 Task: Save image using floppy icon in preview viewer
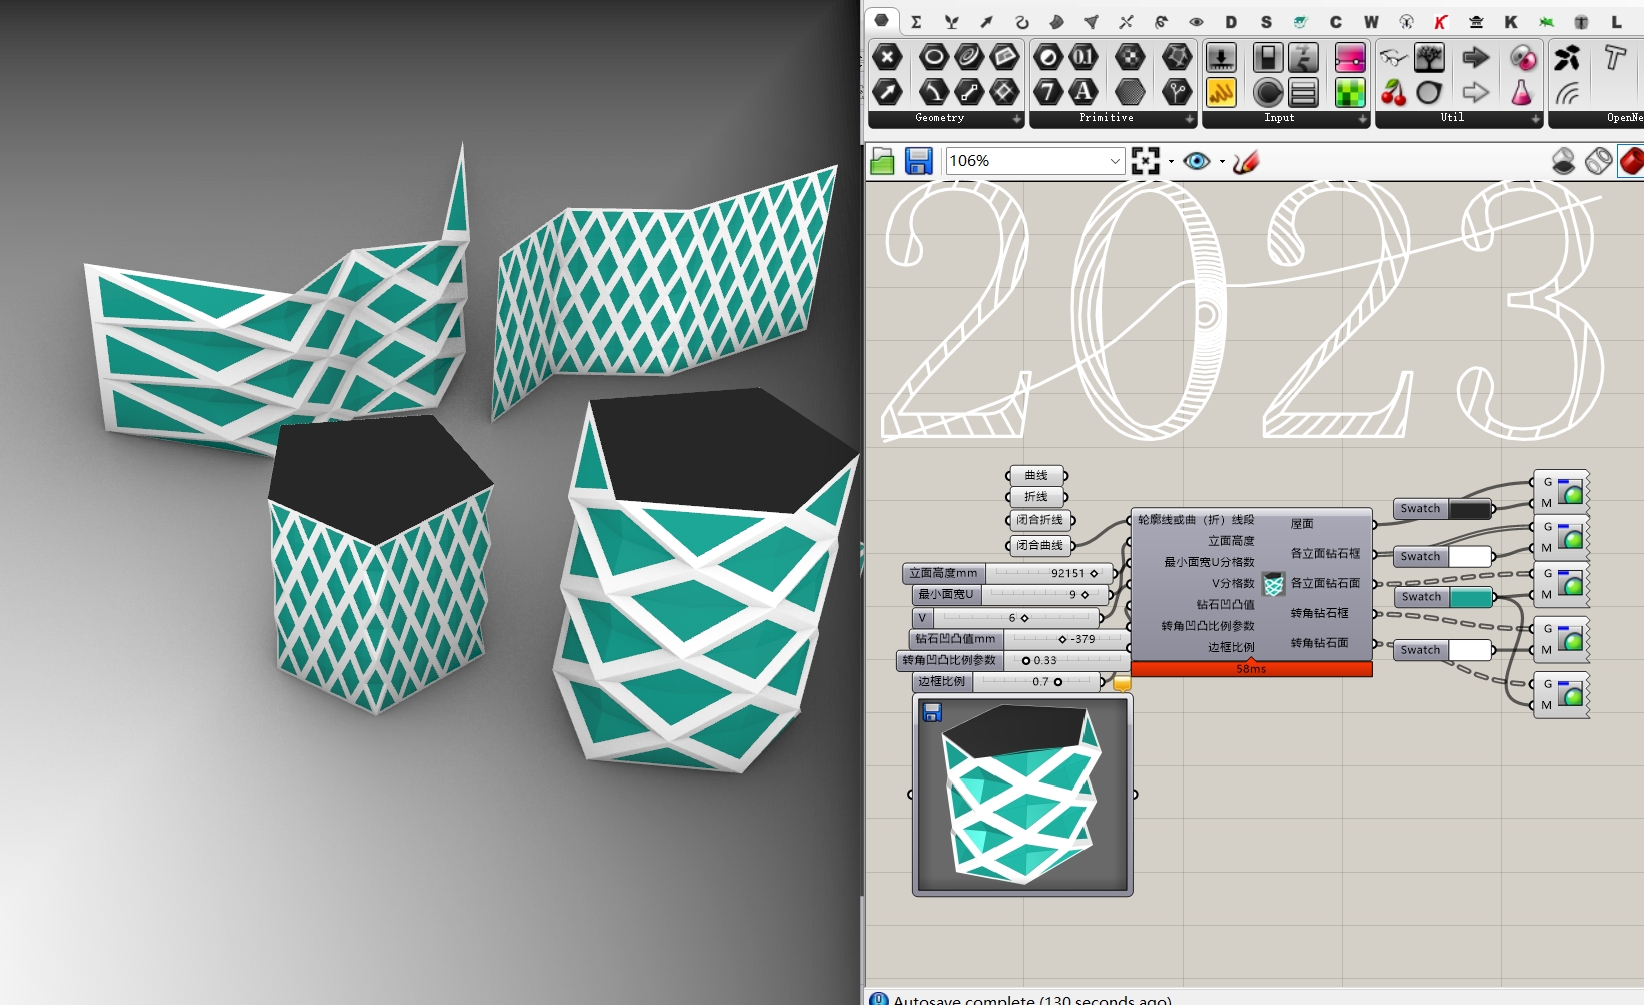pos(932,712)
